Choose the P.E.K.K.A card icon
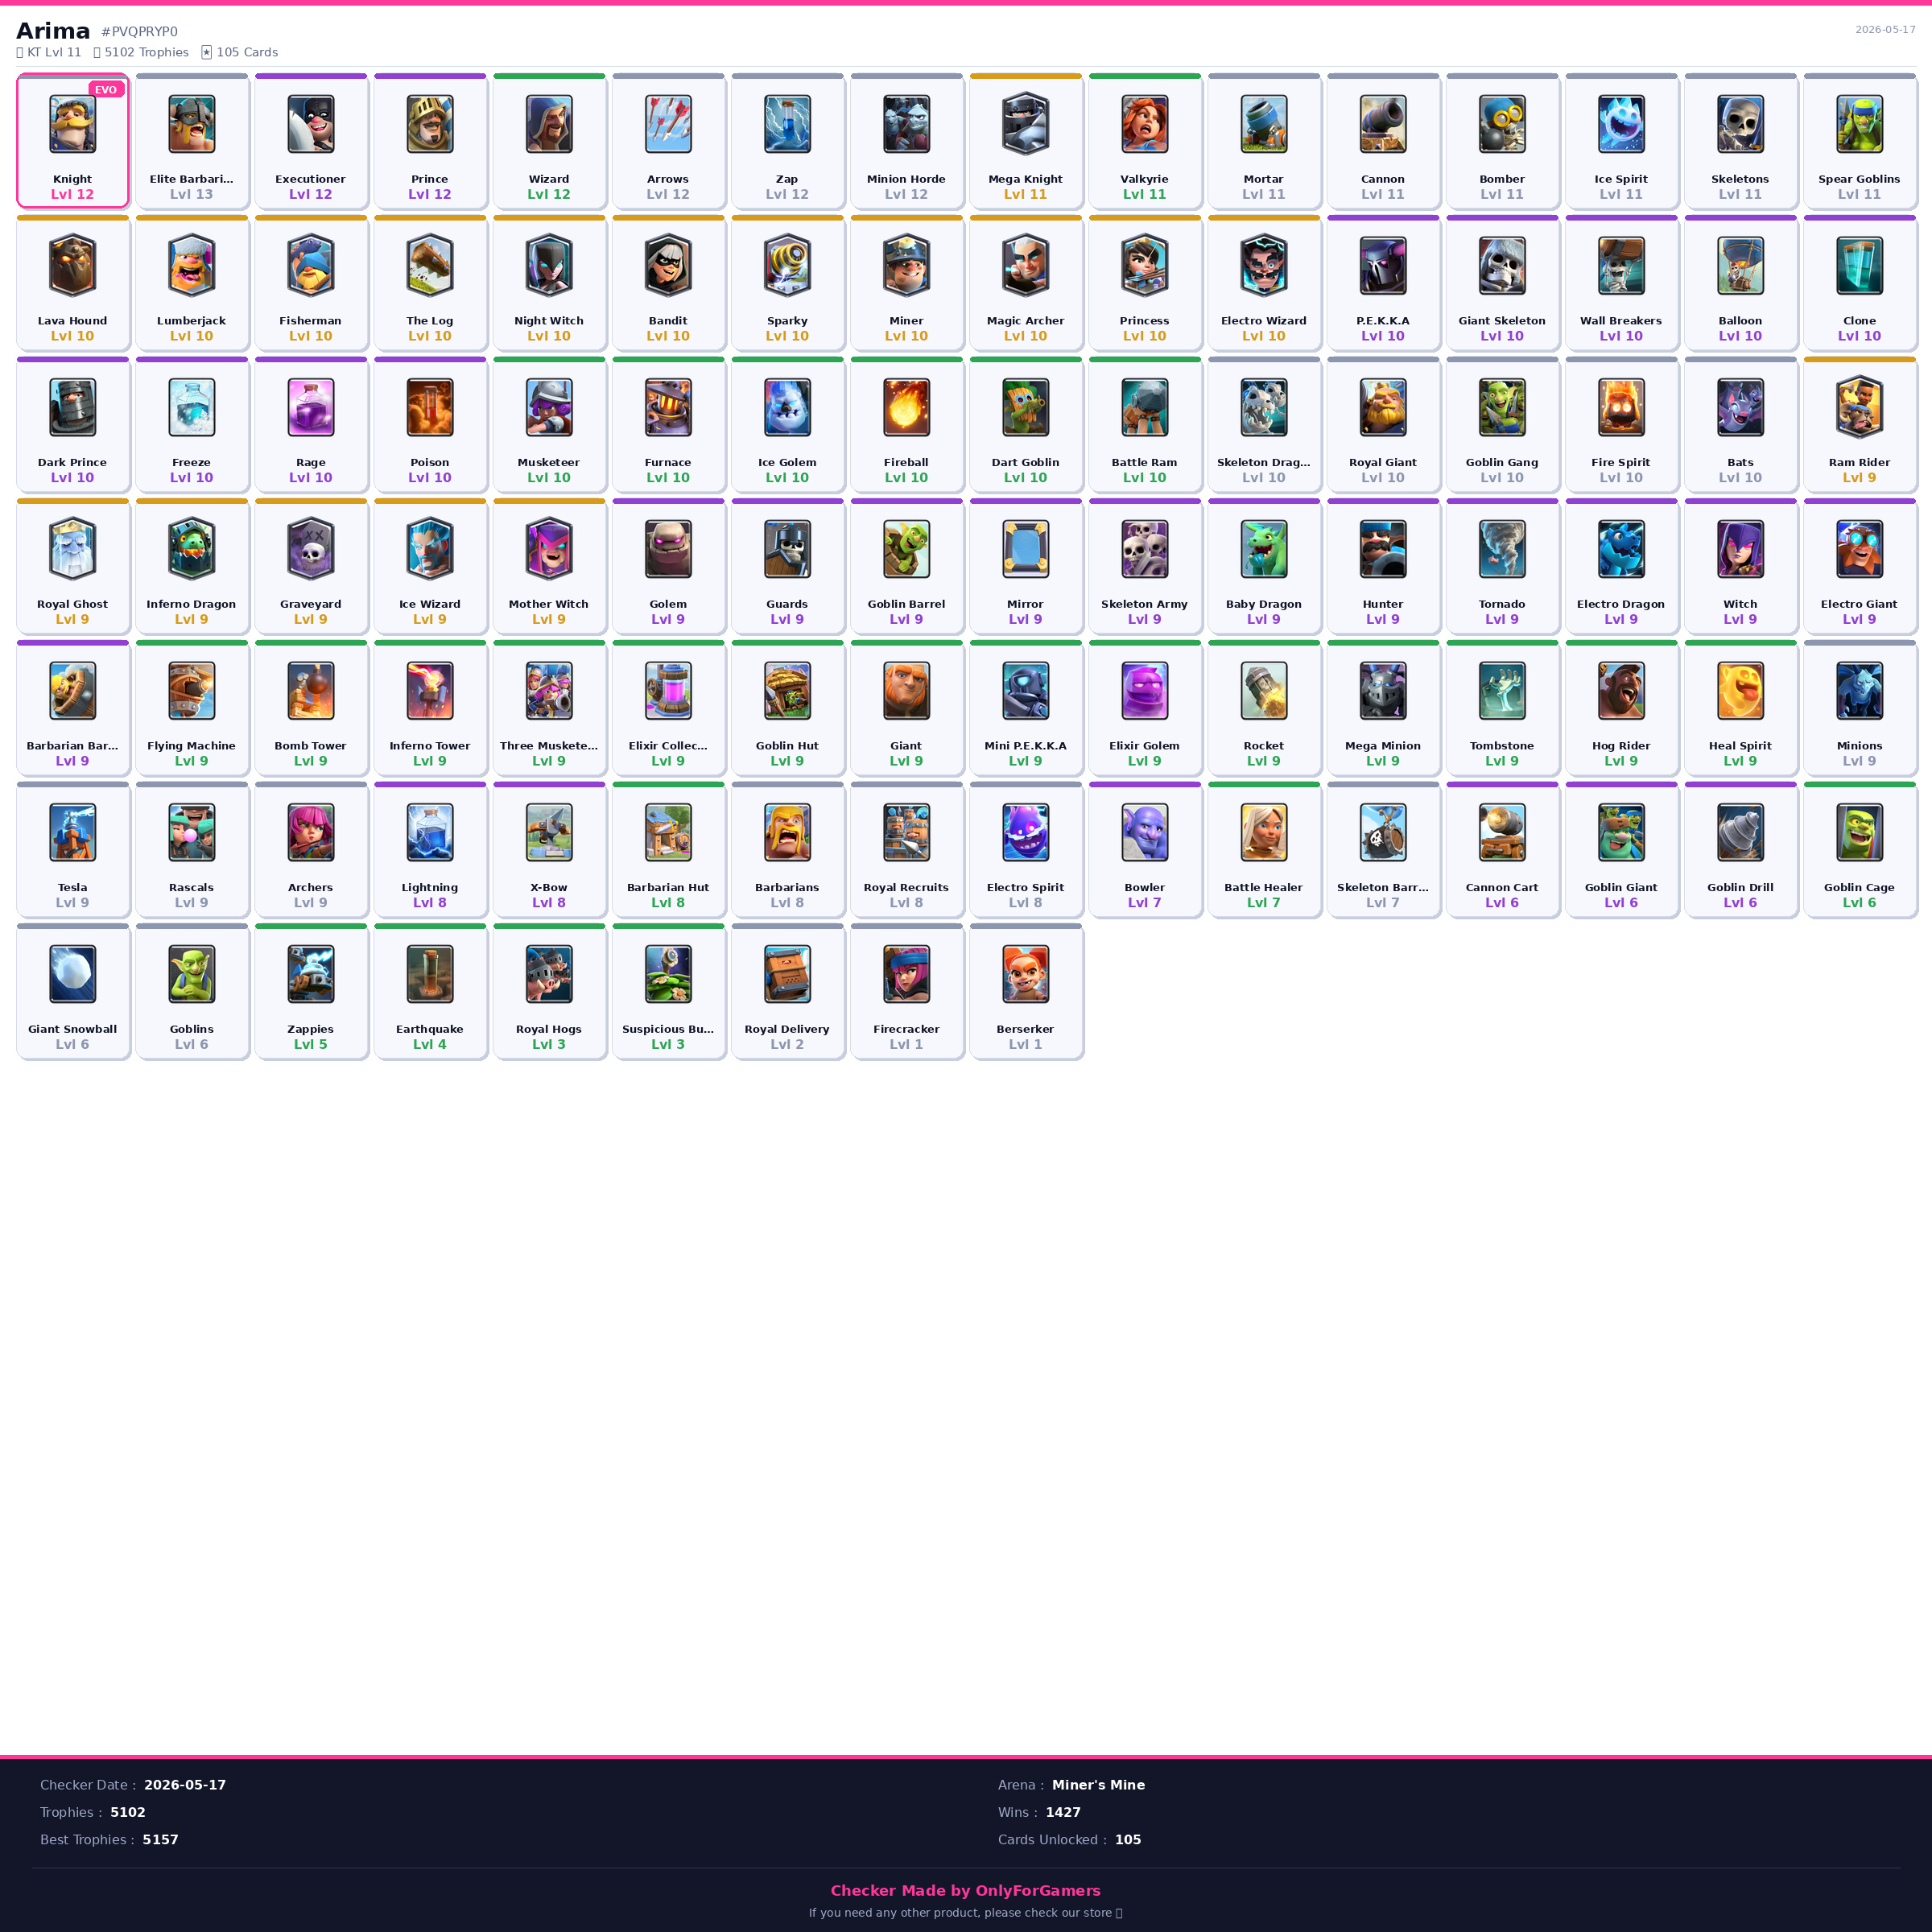Screen dimensions: 1932x1932 coord(1383,266)
